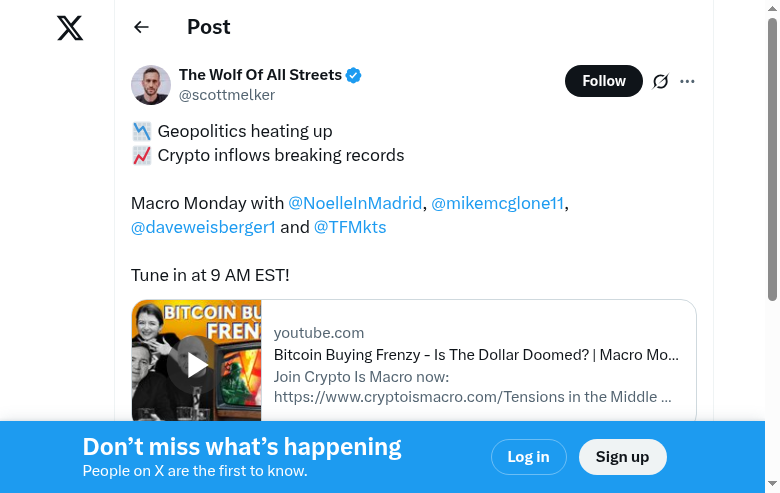
Task: Click the youtube.com source label
Action: click(x=319, y=333)
